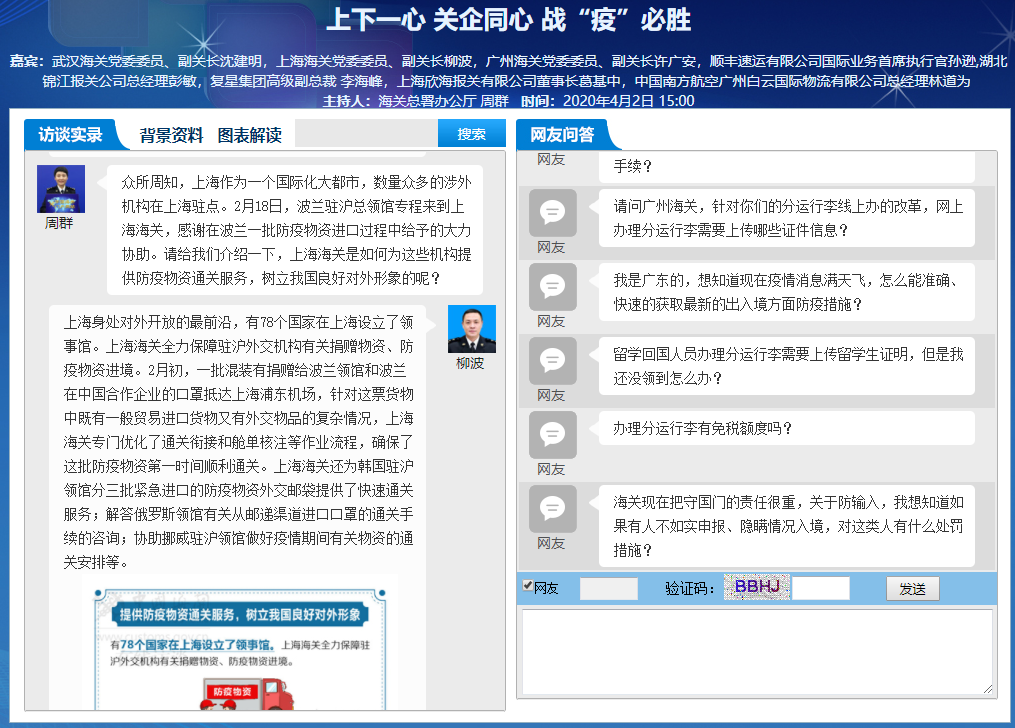1015x728 pixels.
Task: Click the name label 柳波 under avatar
Action: click(470, 363)
